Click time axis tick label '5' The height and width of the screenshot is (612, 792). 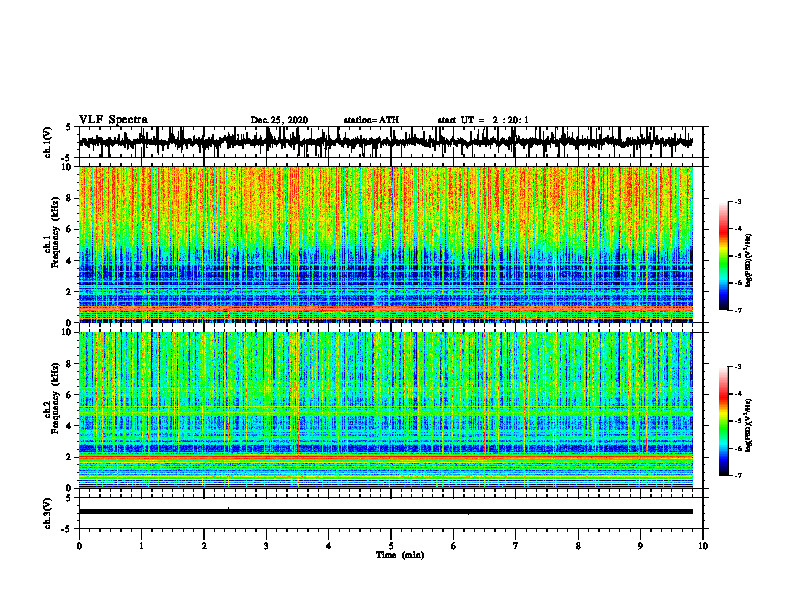click(x=390, y=546)
